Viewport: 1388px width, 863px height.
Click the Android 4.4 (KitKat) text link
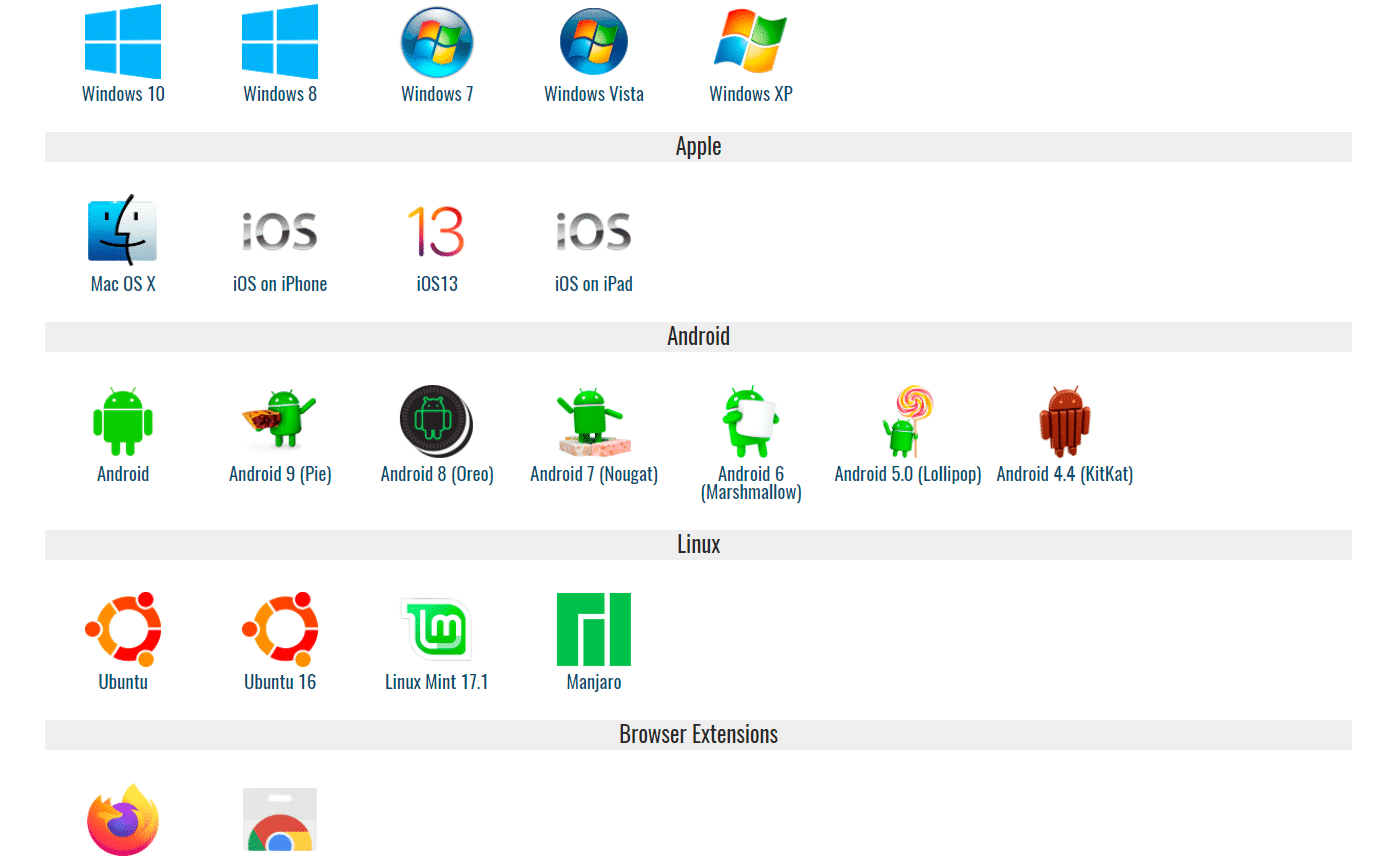pyautogui.click(x=1065, y=474)
